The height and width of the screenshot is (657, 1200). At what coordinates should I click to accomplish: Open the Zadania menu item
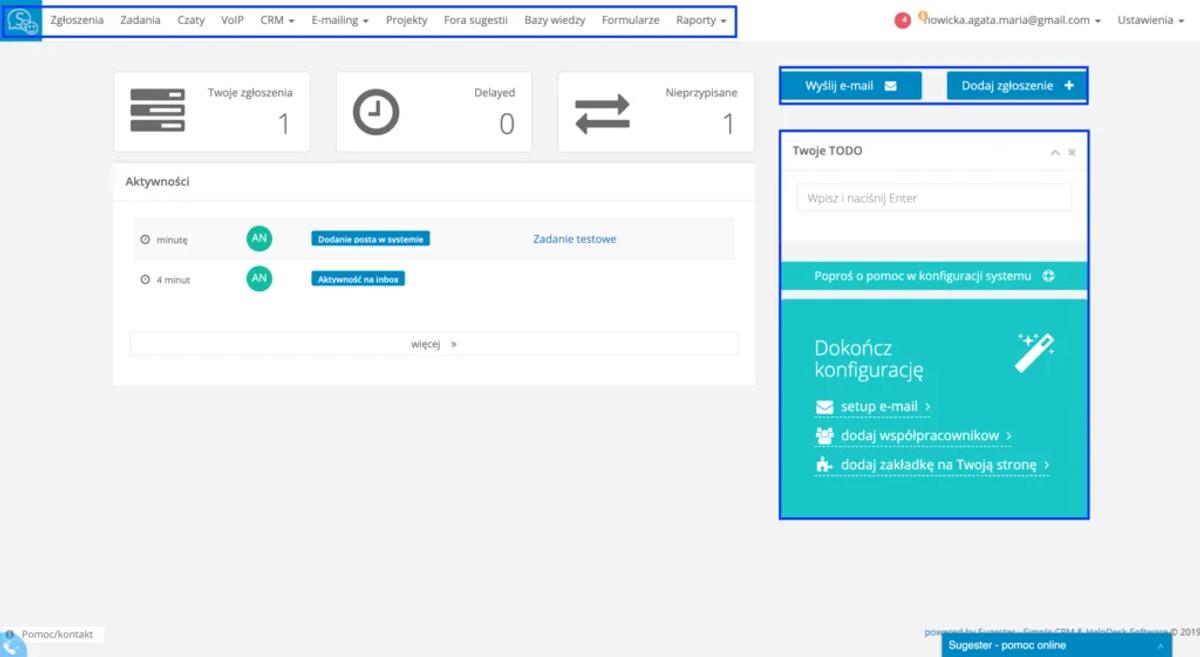(x=140, y=20)
